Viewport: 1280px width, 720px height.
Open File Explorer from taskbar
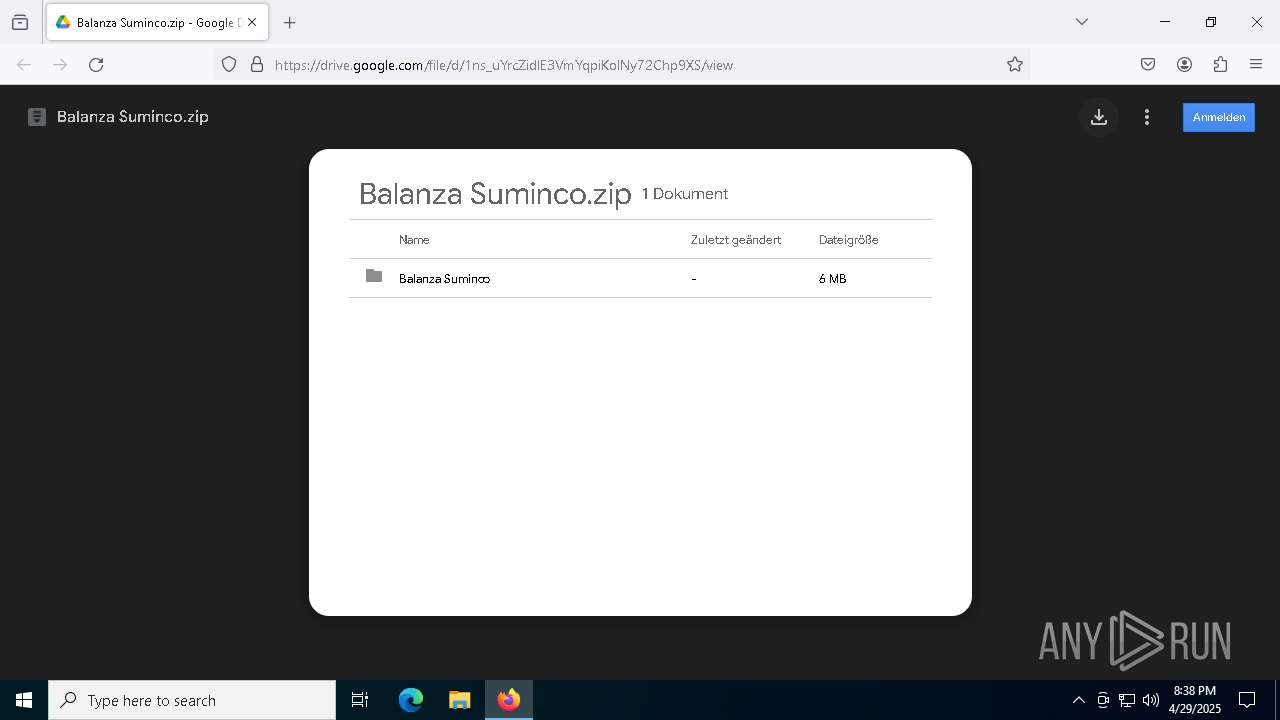459,700
